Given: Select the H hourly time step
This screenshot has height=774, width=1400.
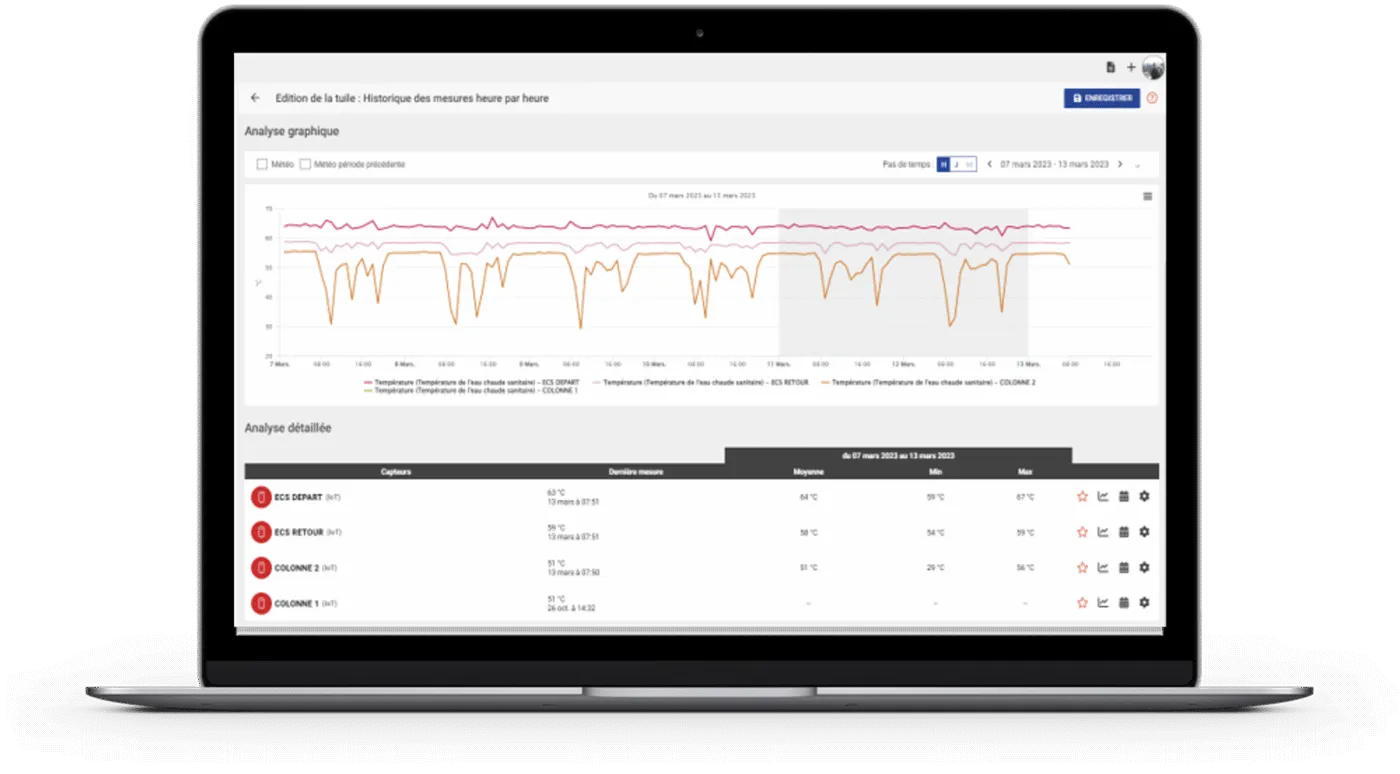Looking at the screenshot, I should tap(943, 164).
